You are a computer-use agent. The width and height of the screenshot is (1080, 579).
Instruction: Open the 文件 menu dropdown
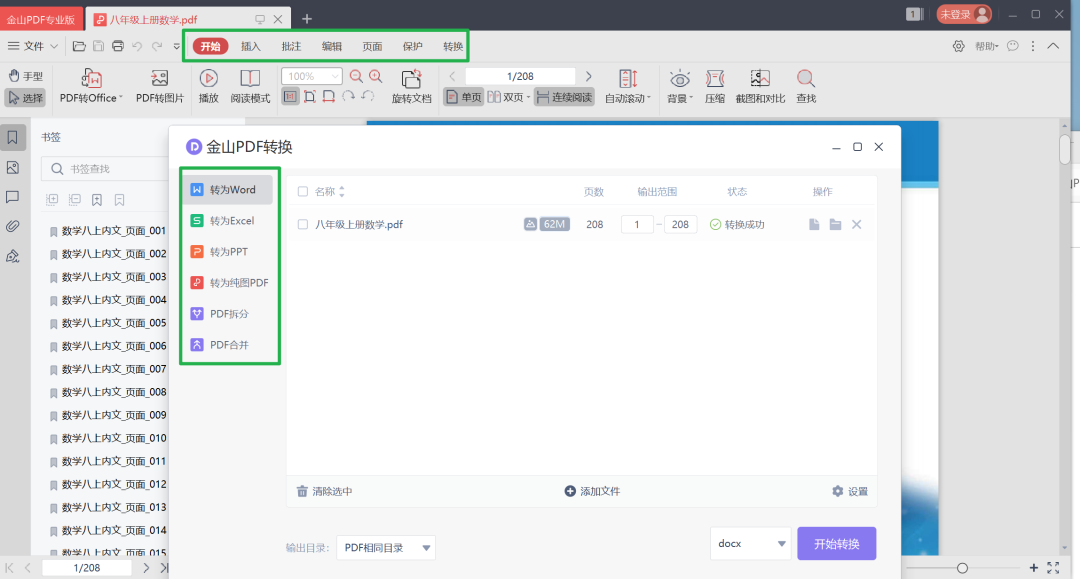[x=32, y=46]
